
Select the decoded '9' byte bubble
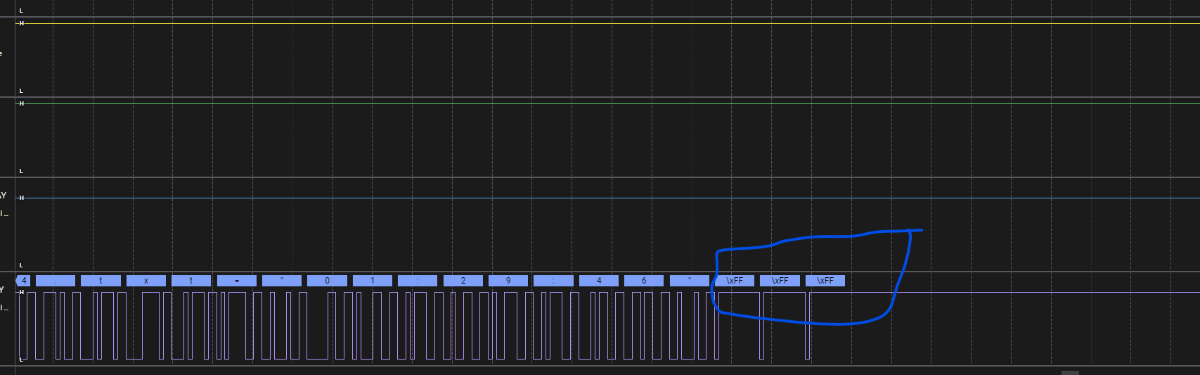click(x=508, y=281)
